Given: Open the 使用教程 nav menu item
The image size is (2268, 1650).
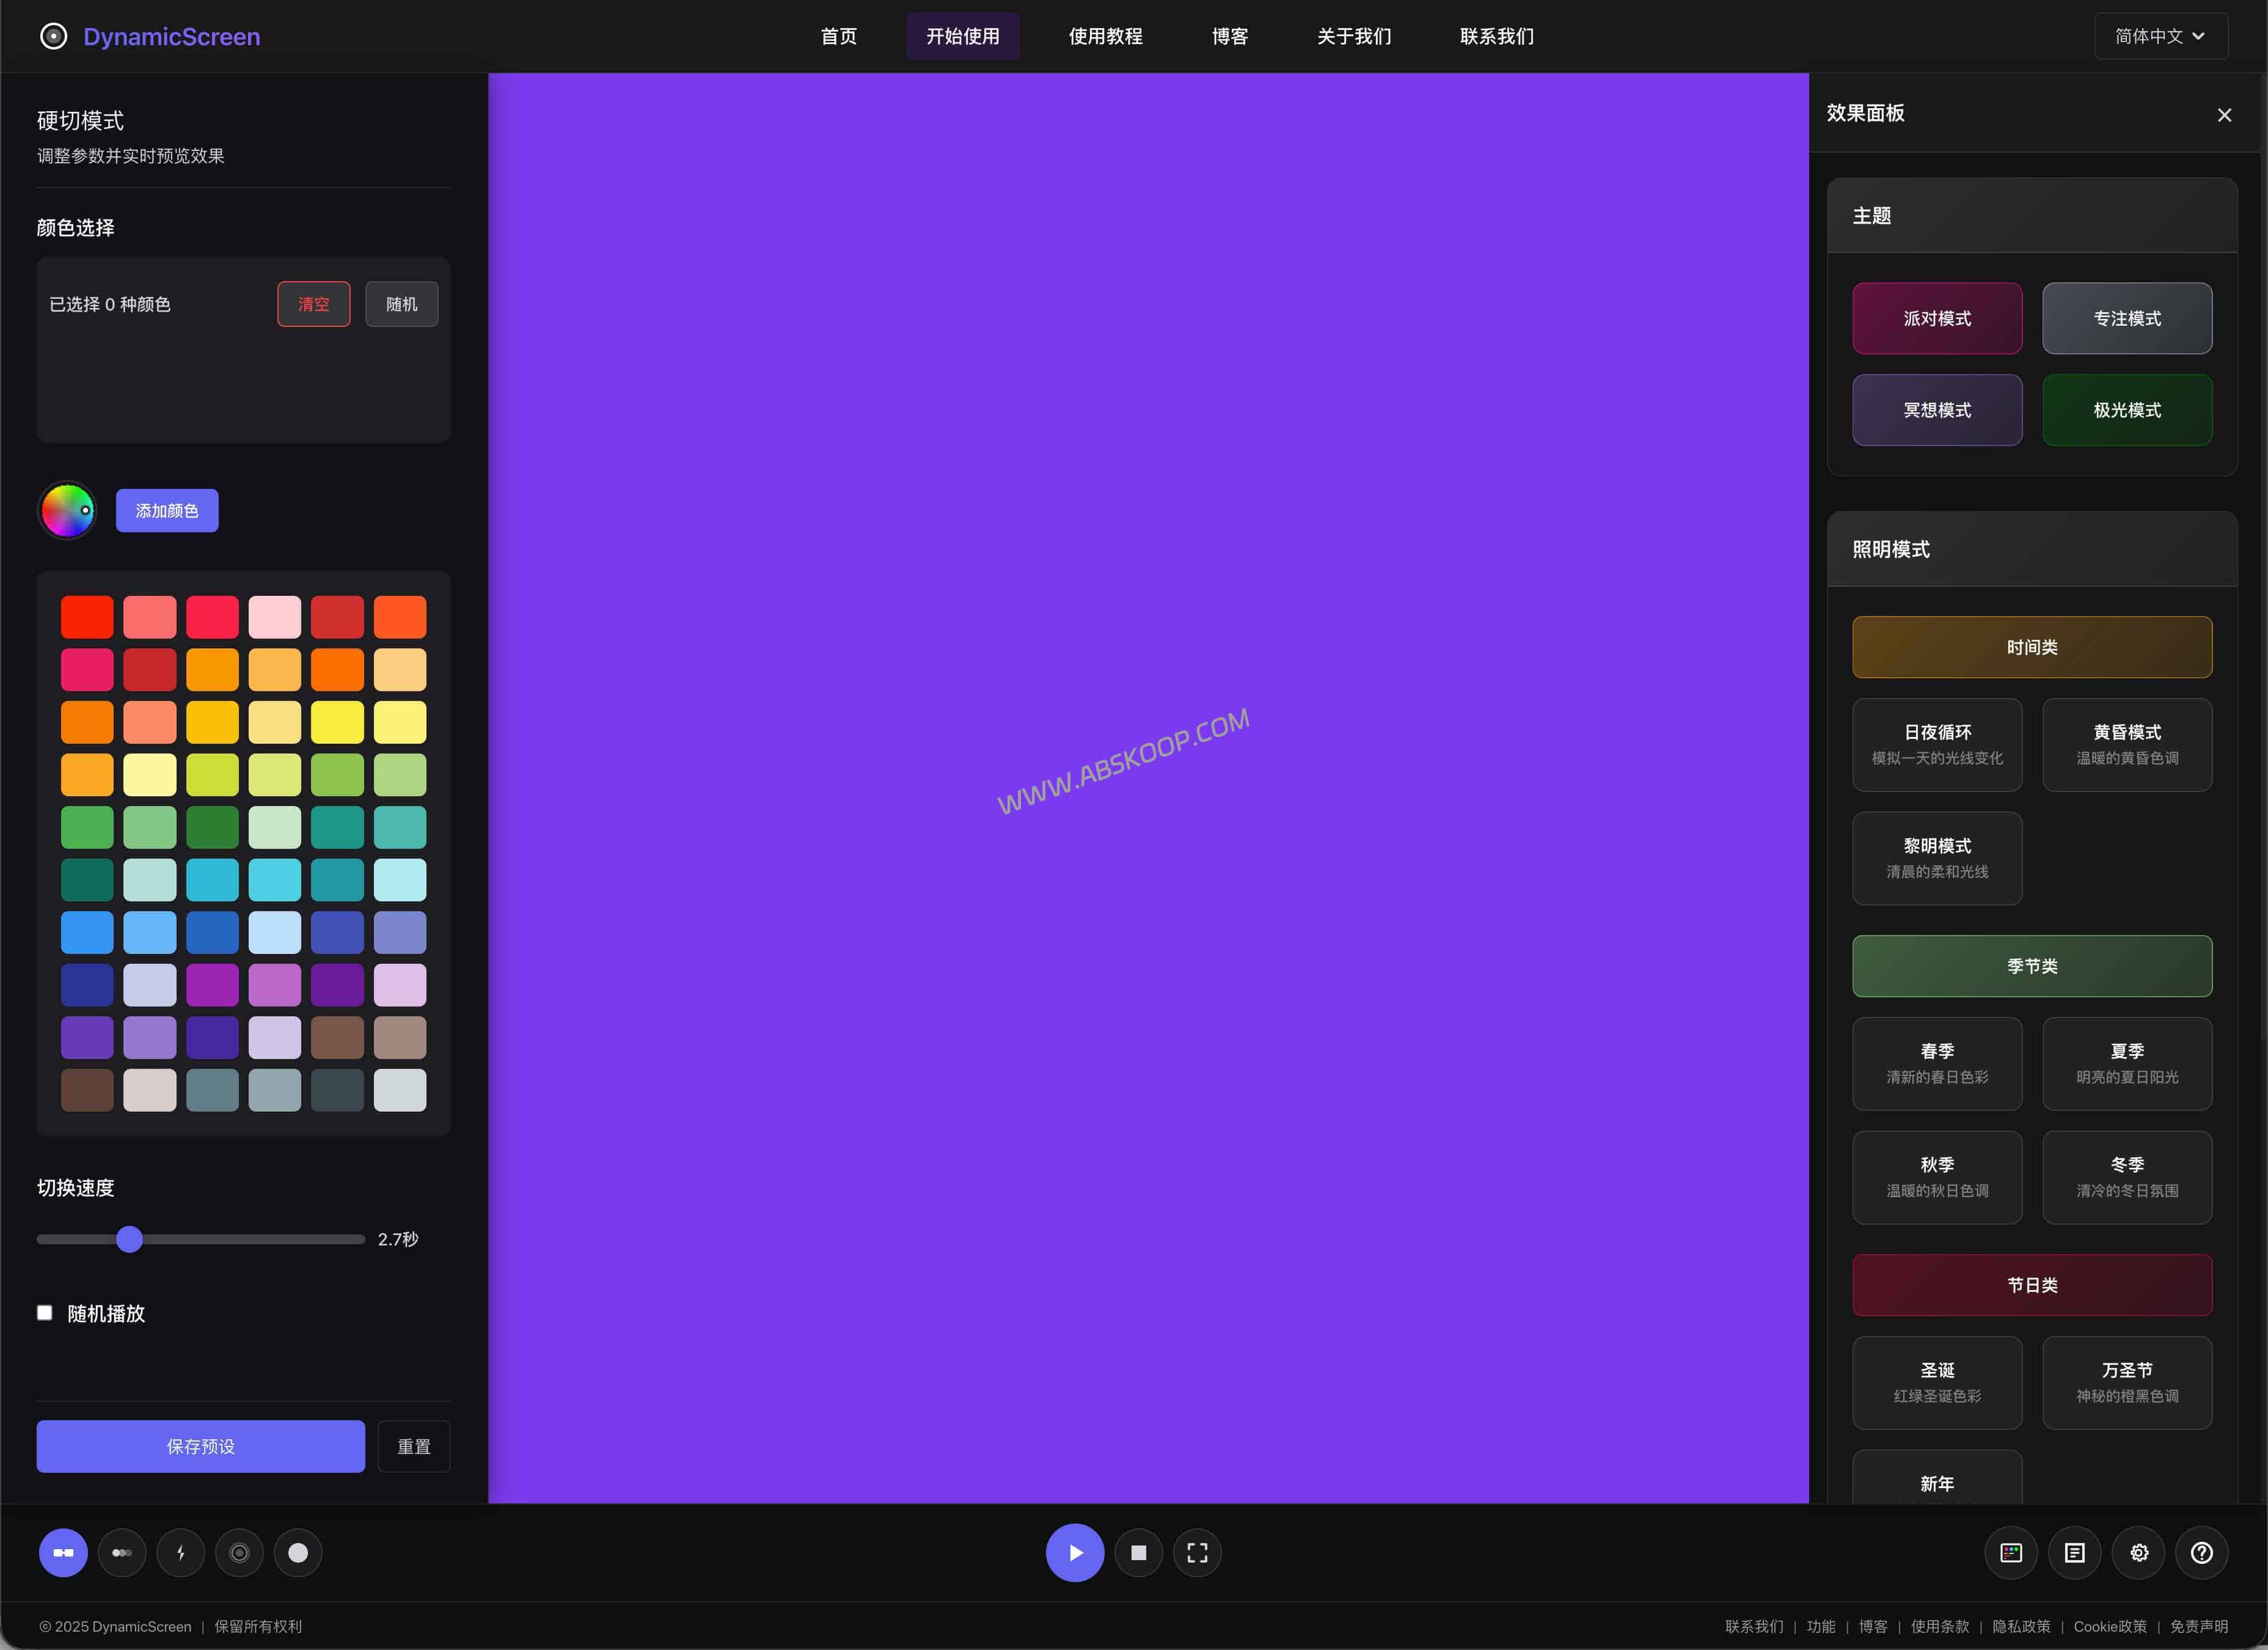Looking at the screenshot, I should [1105, 36].
